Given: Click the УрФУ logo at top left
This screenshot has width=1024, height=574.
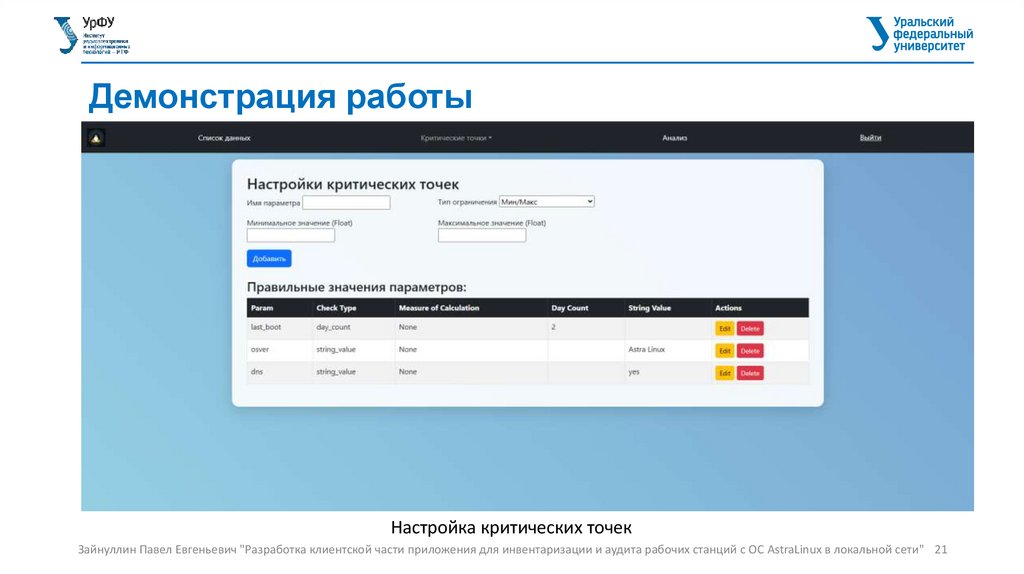Looking at the screenshot, I should (91, 35).
